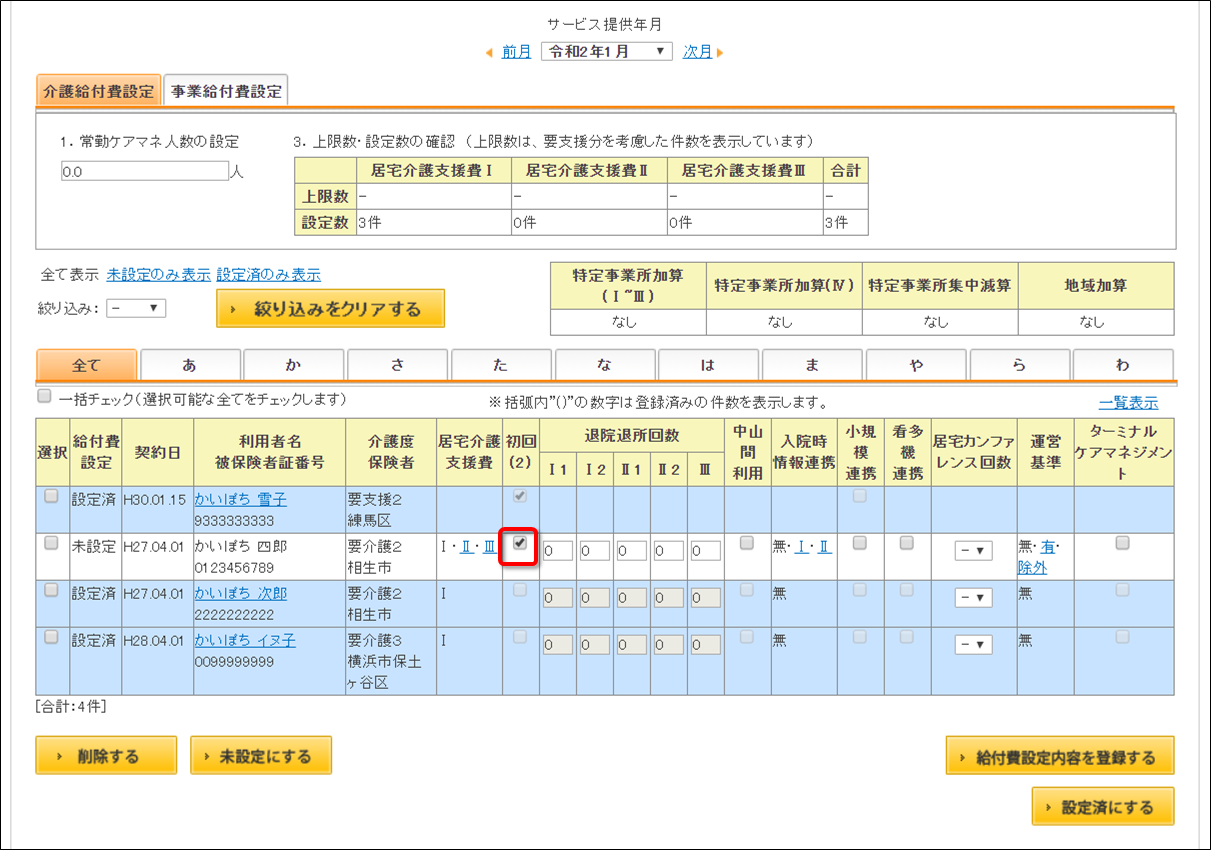This screenshot has height=850, width=1211.
Task: Set 運営基準 to 有 for 四郎
Action: pyautogui.click(x=1048, y=547)
